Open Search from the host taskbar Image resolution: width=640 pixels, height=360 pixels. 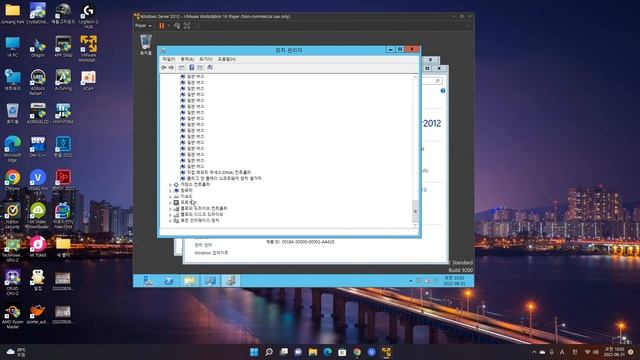click(x=269, y=352)
